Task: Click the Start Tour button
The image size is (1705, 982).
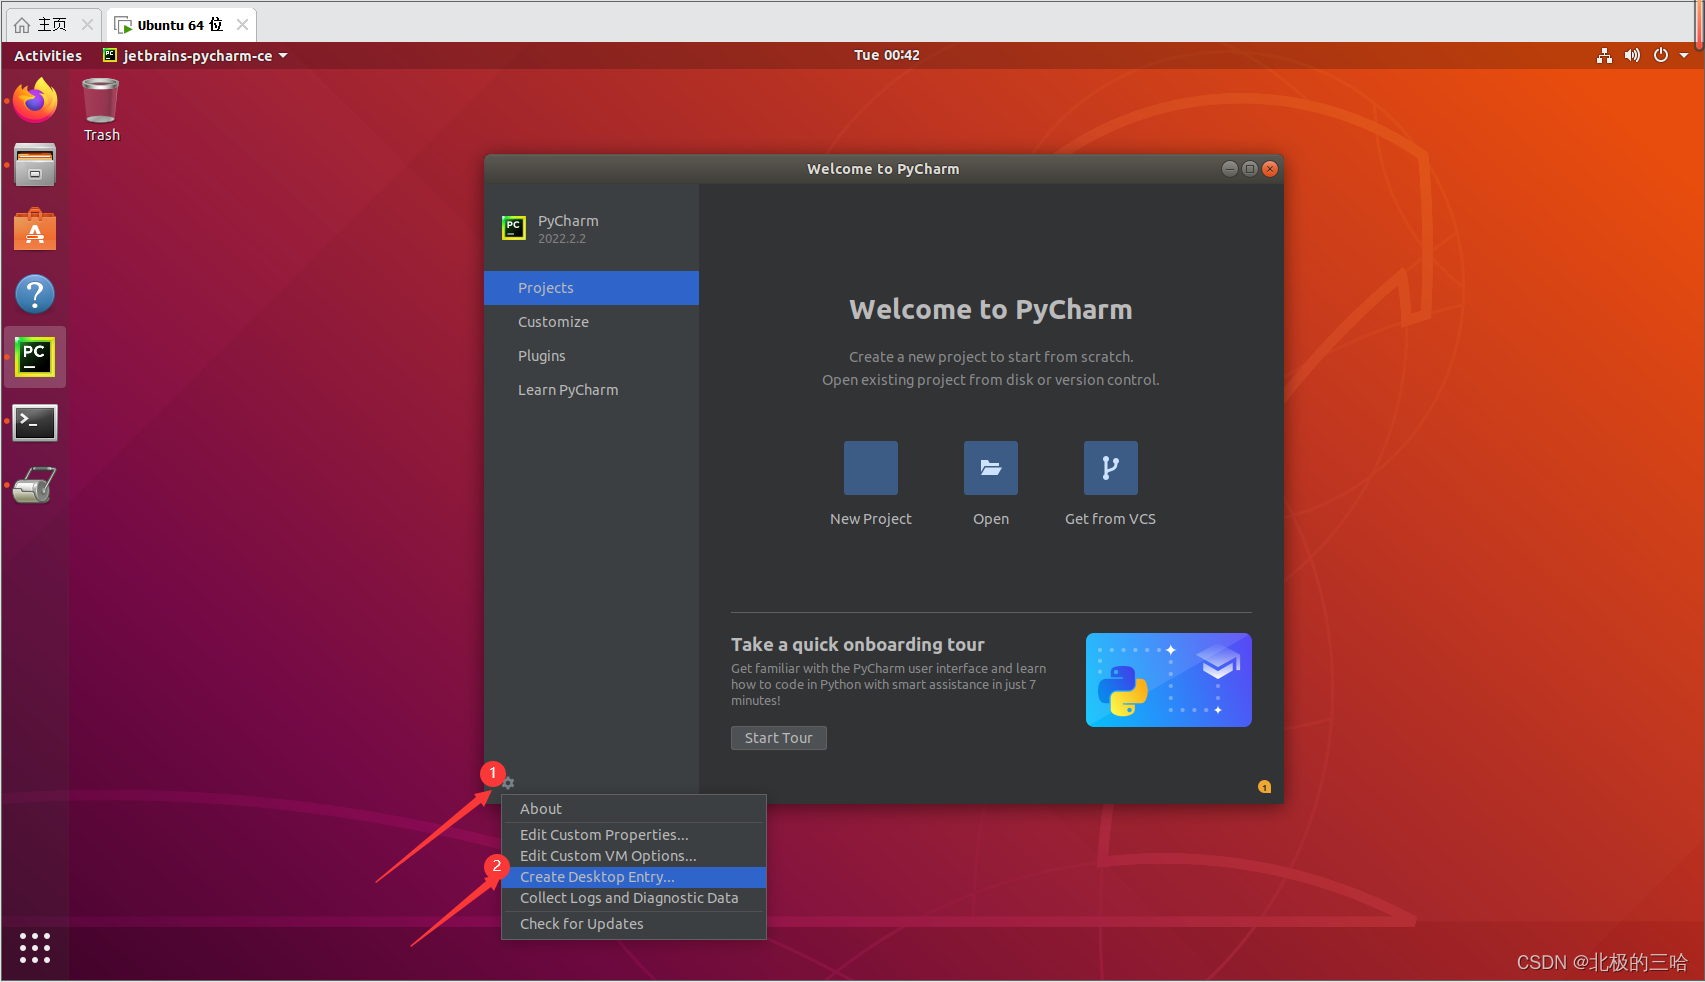Action: click(x=779, y=738)
